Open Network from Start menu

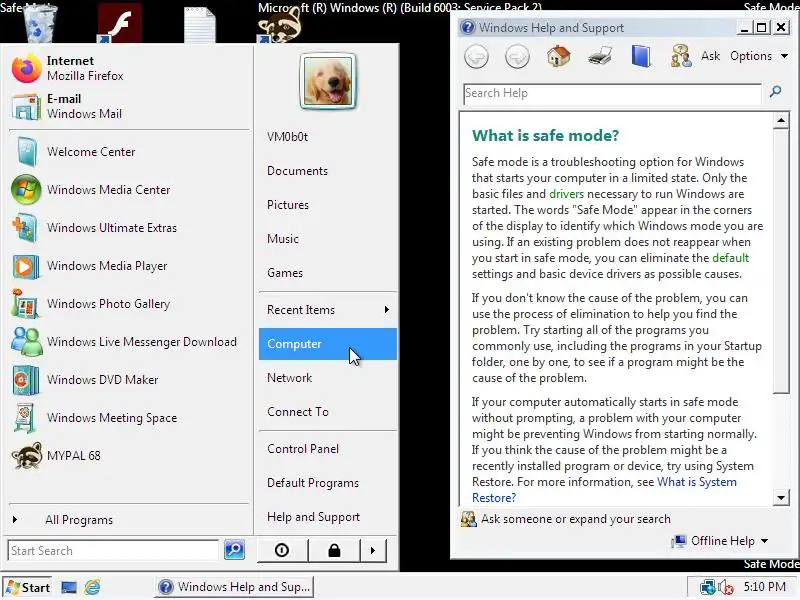click(x=328, y=378)
